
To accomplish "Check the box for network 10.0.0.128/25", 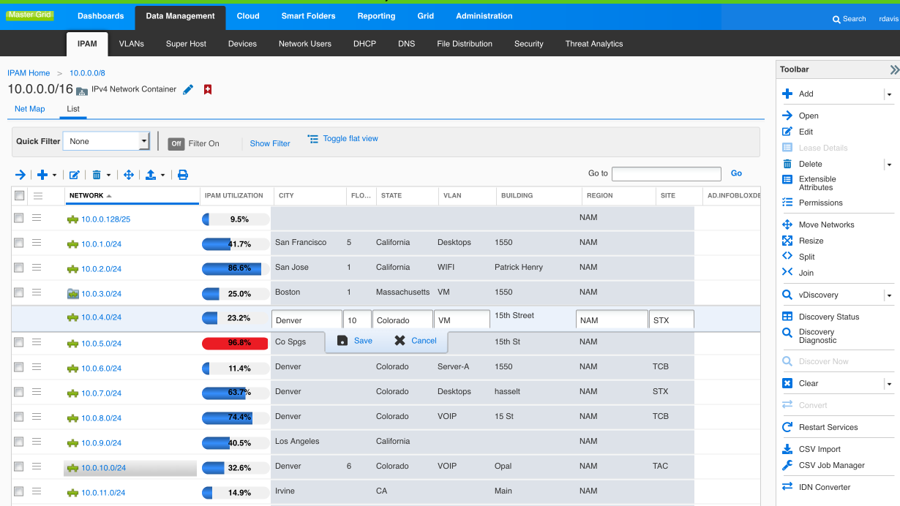I will [19, 218].
